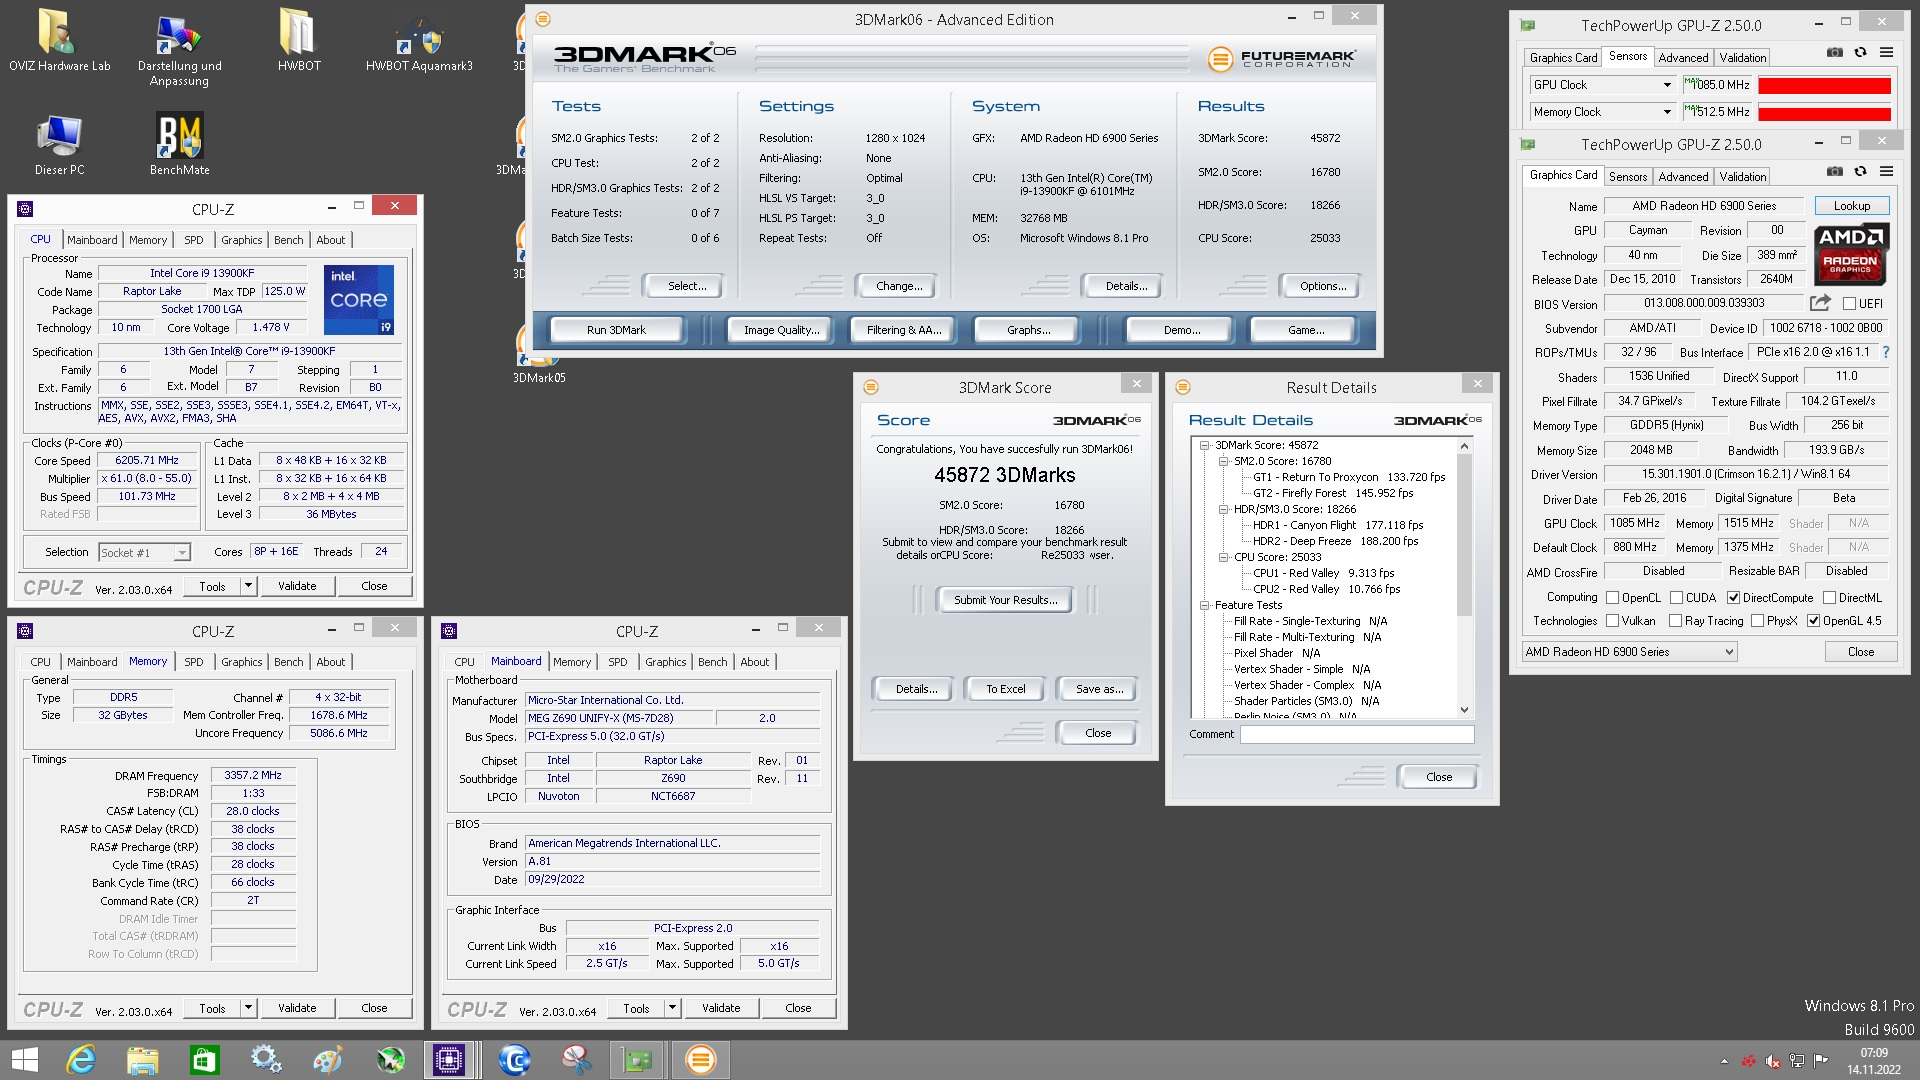The image size is (1920, 1080).
Task: Click the red Memory Clock sensor graph bar
Action: click(x=1824, y=112)
